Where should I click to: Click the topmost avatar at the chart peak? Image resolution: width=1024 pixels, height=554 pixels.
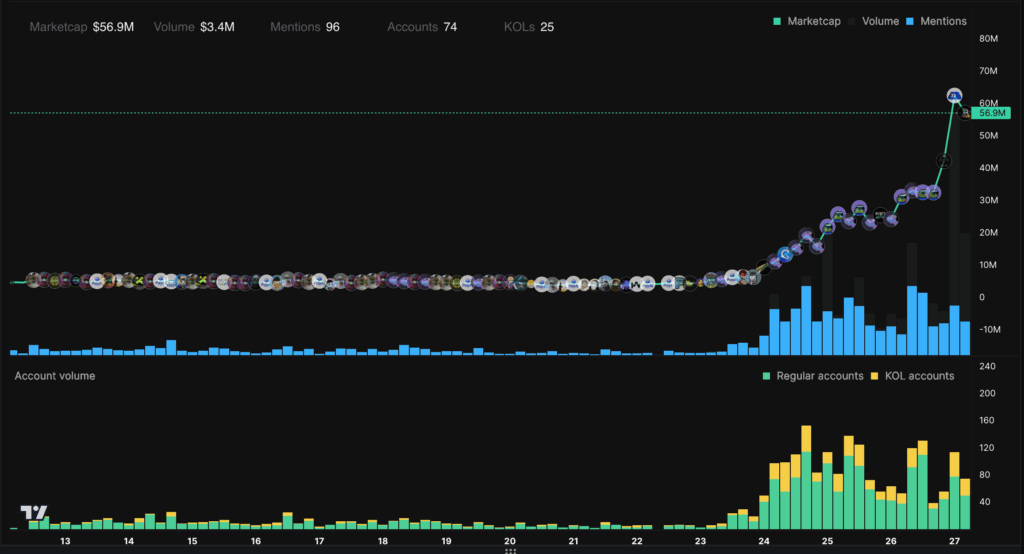click(x=954, y=96)
